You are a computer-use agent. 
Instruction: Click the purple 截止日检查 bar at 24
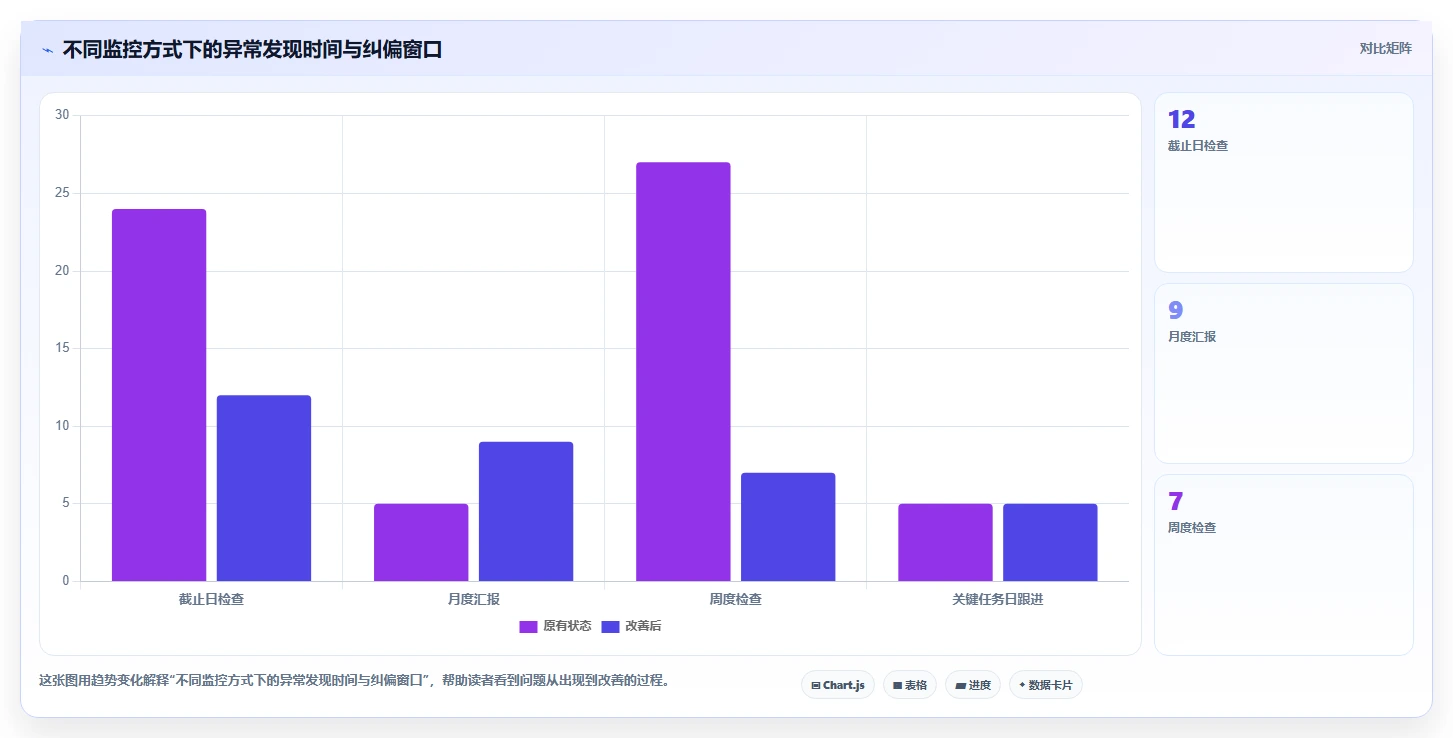pyautogui.click(x=159, y=395)
